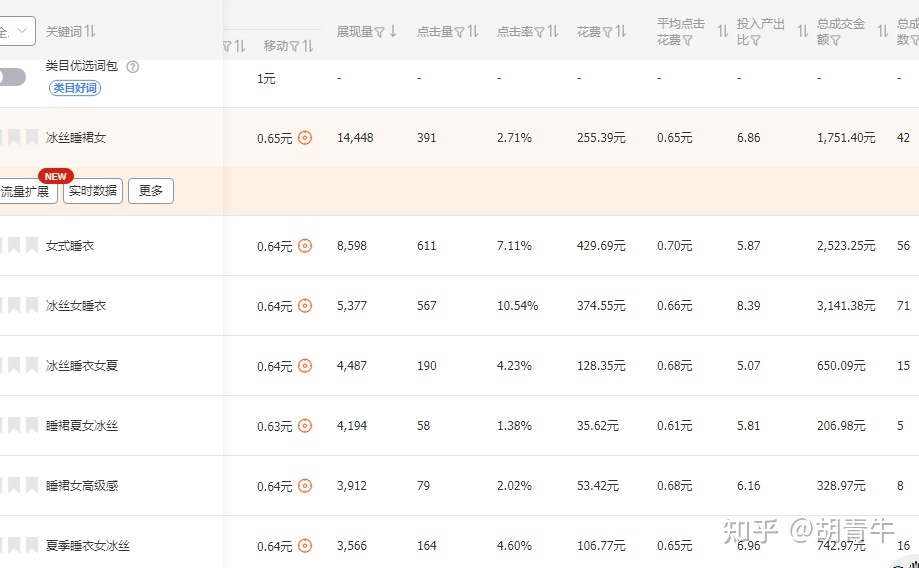Click spend value 429.69元
The width and height of the screenshot is (919, 568).
pos(601,246)
